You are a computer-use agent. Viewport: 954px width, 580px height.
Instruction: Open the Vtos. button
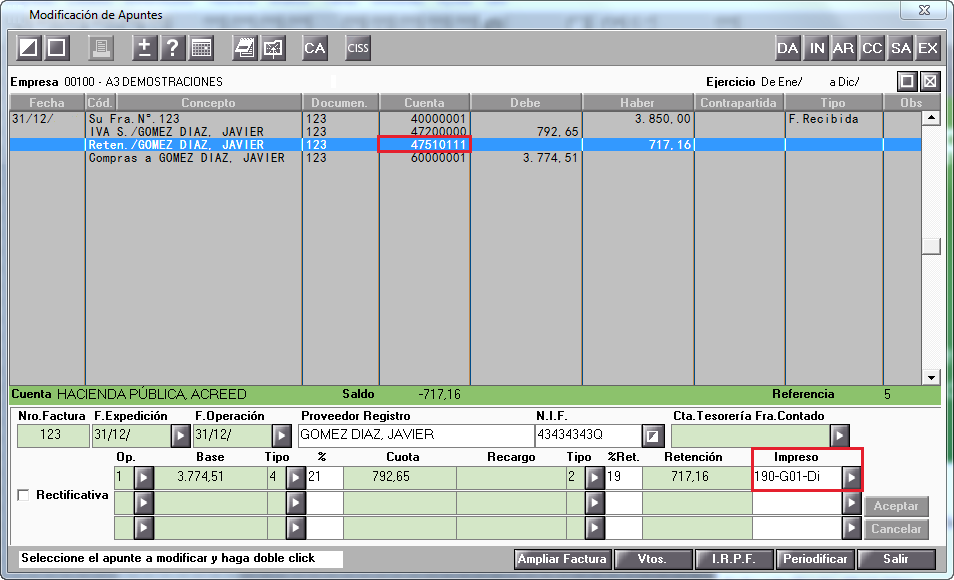[x=653, y=559]
